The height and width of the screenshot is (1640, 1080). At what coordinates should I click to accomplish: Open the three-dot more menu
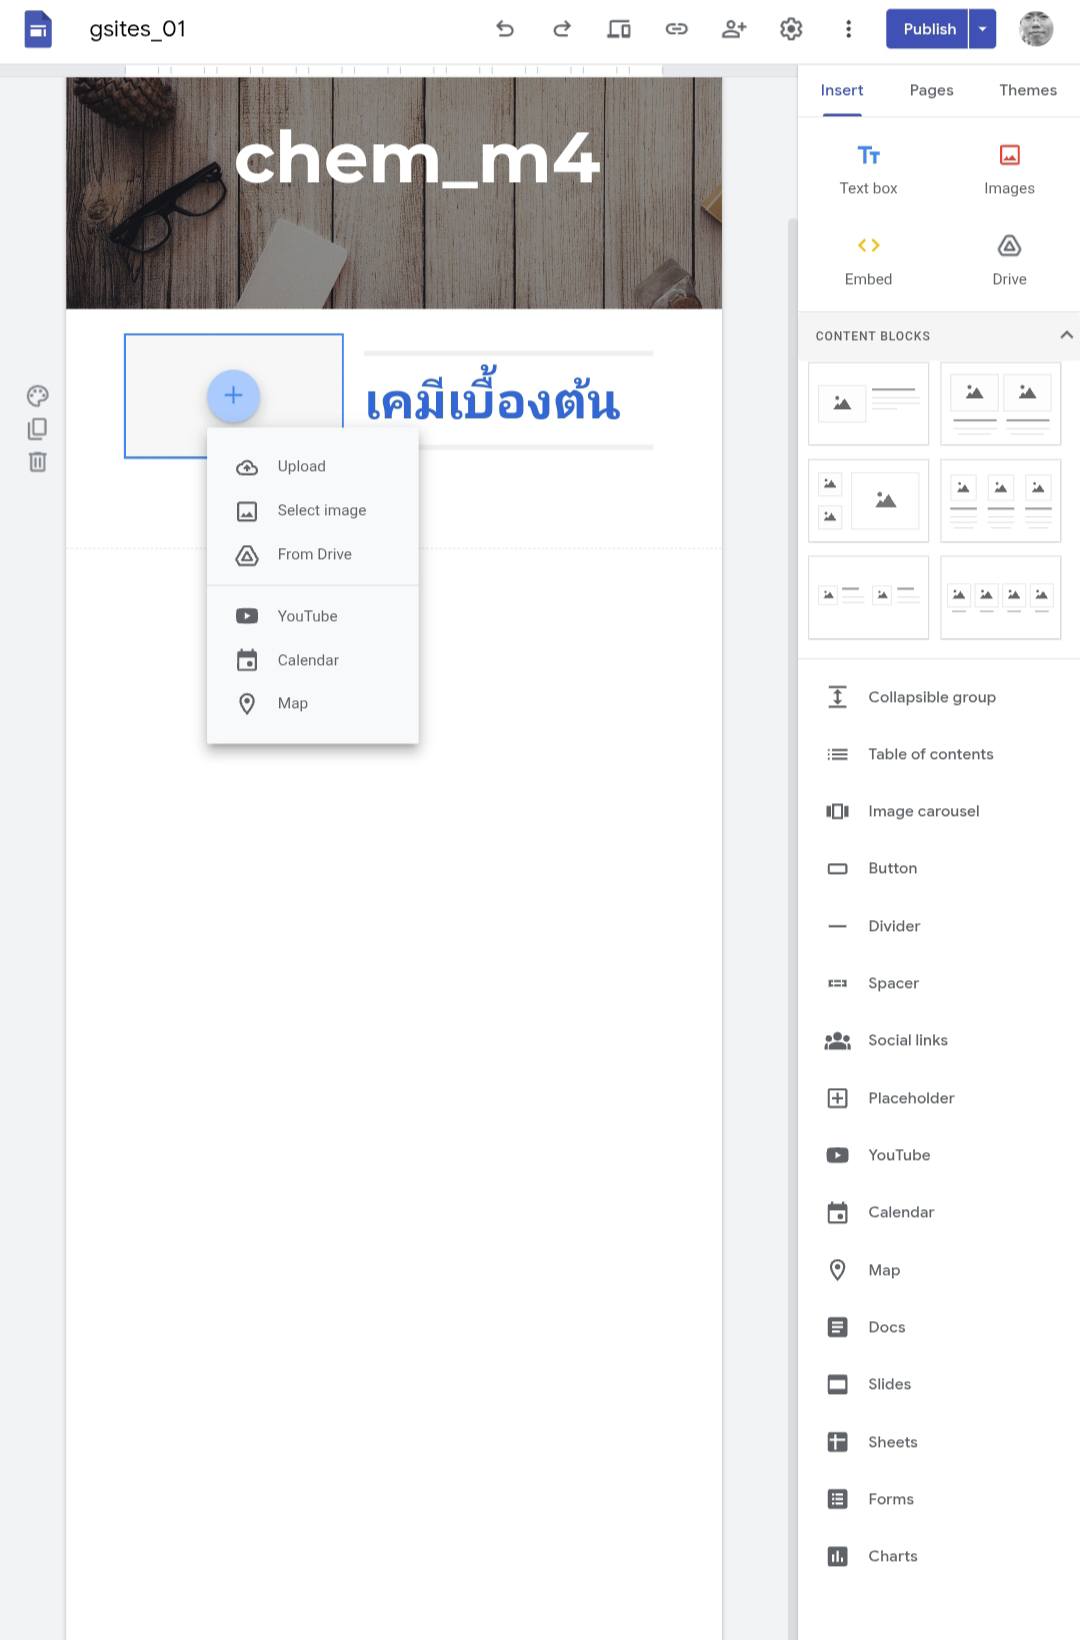849,29
